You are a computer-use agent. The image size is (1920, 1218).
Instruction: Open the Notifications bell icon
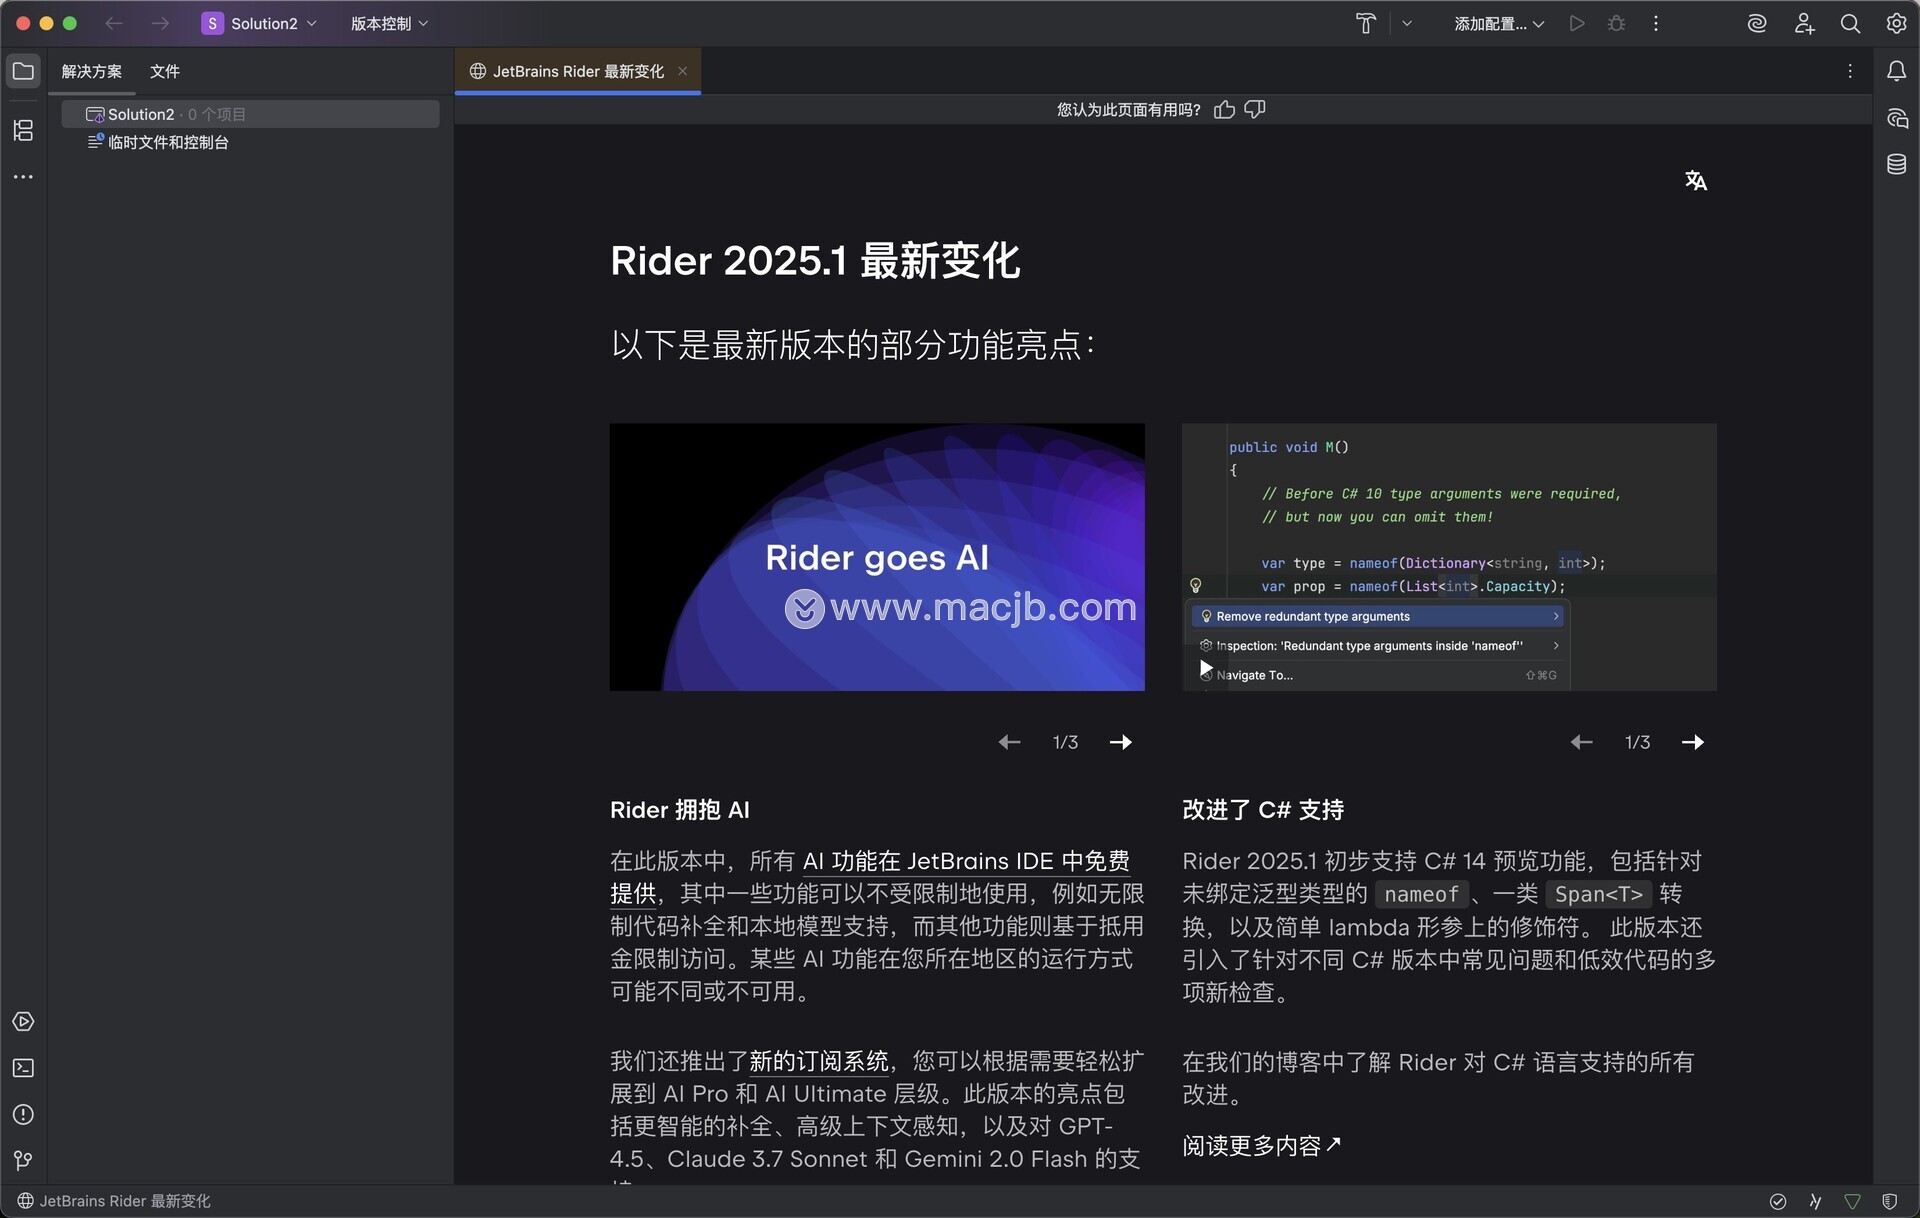[x=1896, y=71]
